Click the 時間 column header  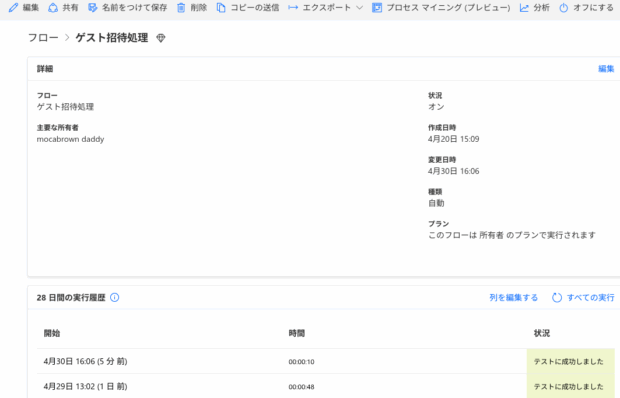(297, 333)
